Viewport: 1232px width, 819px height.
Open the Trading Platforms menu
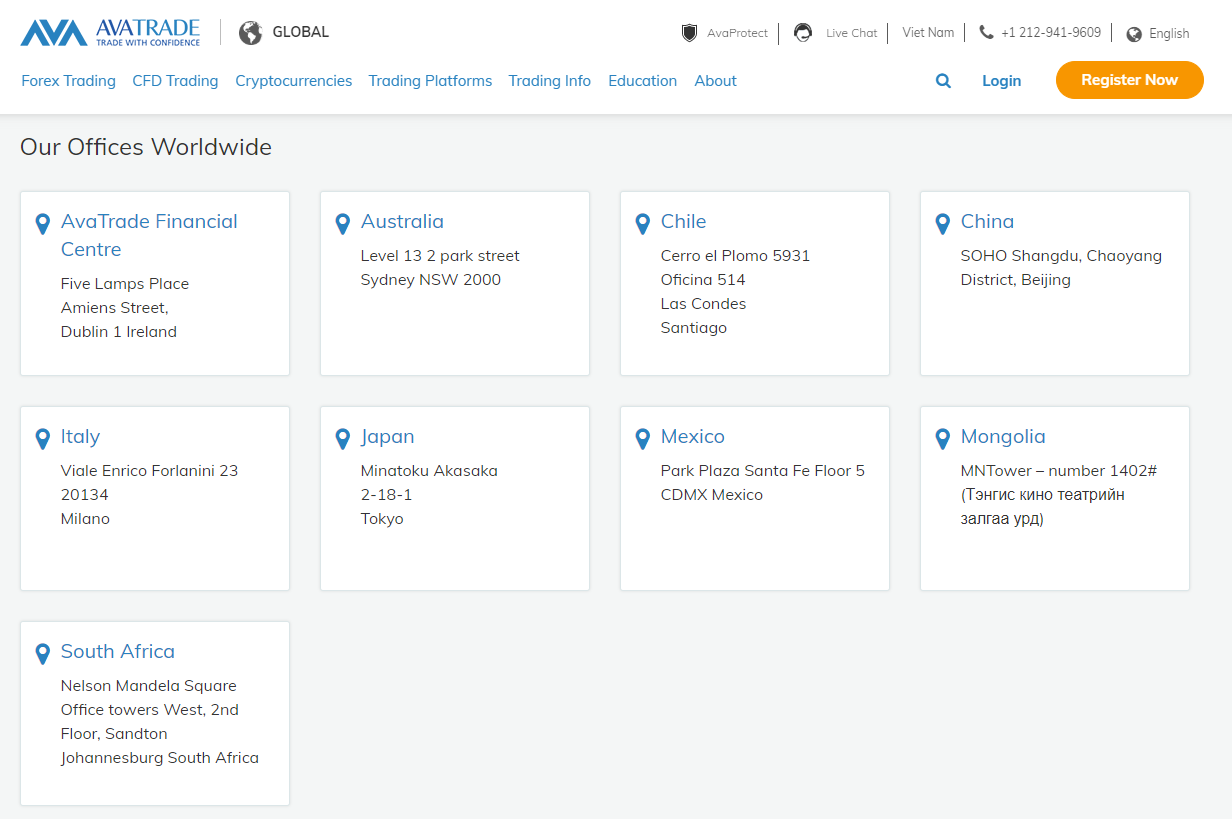[x=430, y=81]
